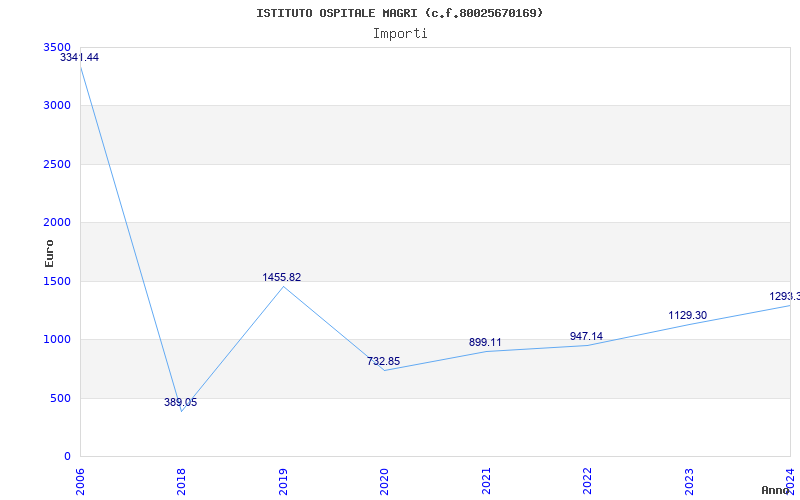The height and width of the screenshot is (500, 800).
Task: Click the 1129.30 data label
Action: pos(688,315)
